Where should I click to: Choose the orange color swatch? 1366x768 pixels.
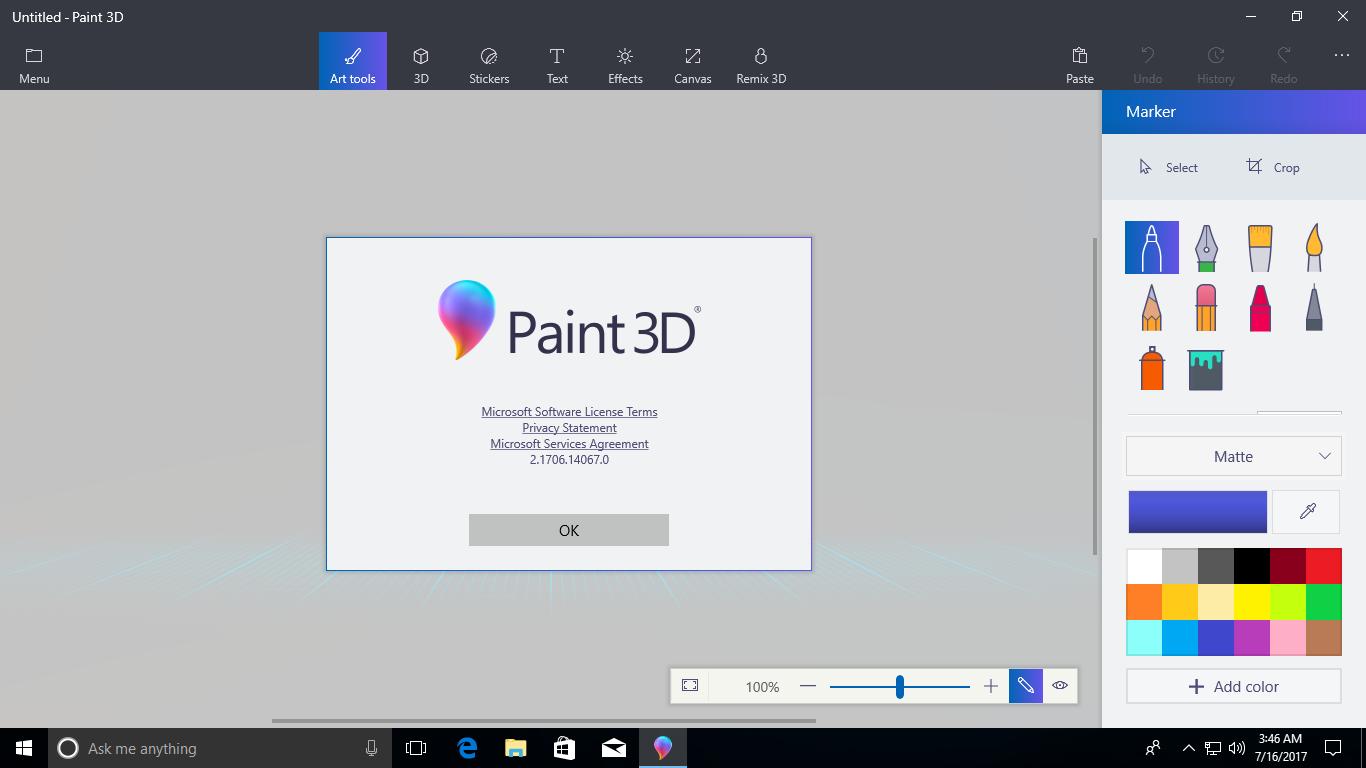coord(1144,602)
